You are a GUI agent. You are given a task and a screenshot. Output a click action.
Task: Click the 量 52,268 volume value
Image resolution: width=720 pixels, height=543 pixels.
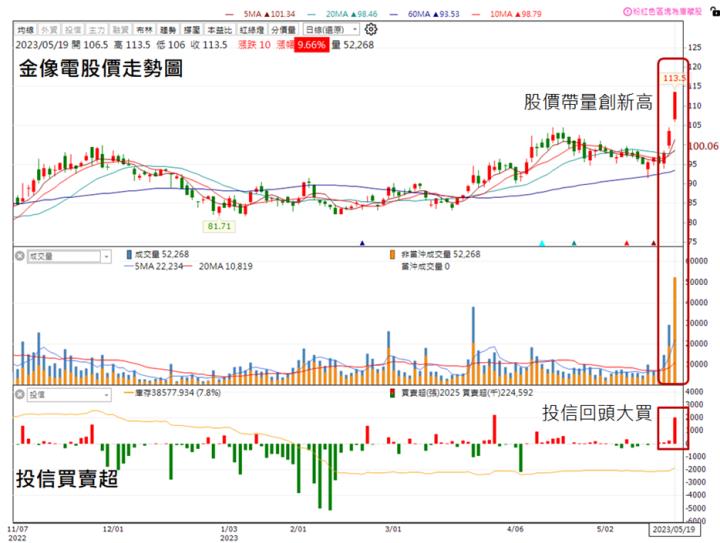pyautogui.click(x=353, y=45)
